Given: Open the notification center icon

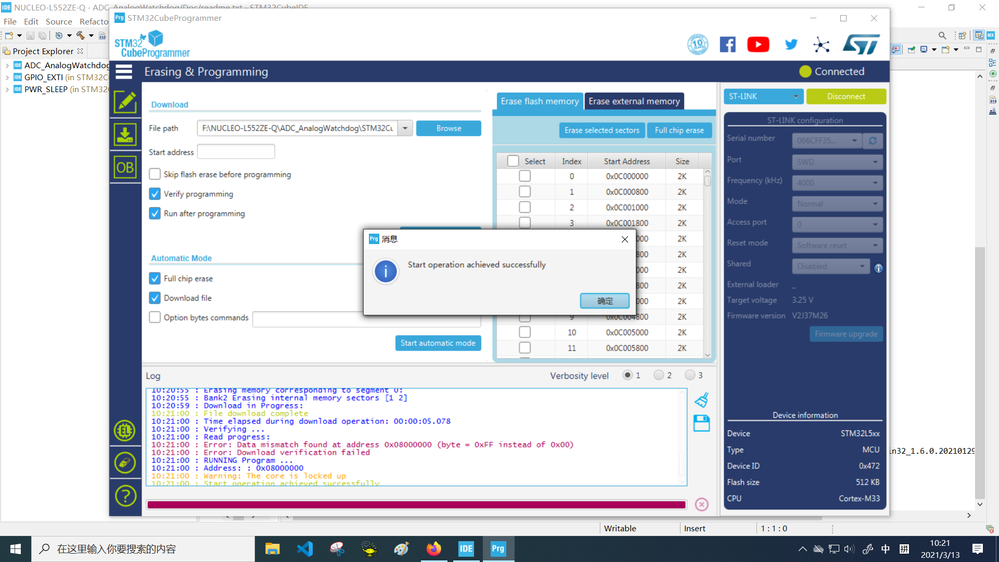Looking at the screenshot, I should point(978,549).
